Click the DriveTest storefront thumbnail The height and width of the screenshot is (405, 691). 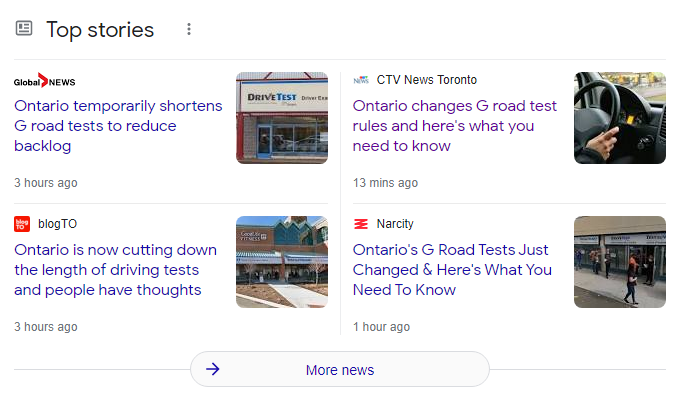[x=282, y=118]
